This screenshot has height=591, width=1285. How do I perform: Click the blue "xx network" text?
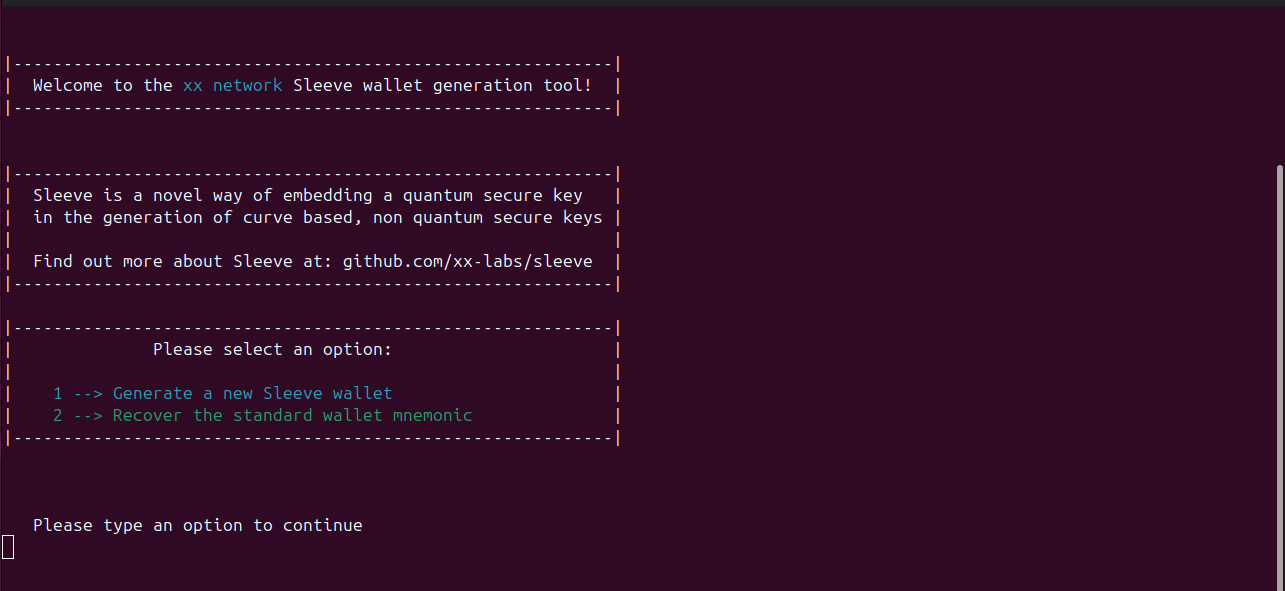tap(232, 86)
